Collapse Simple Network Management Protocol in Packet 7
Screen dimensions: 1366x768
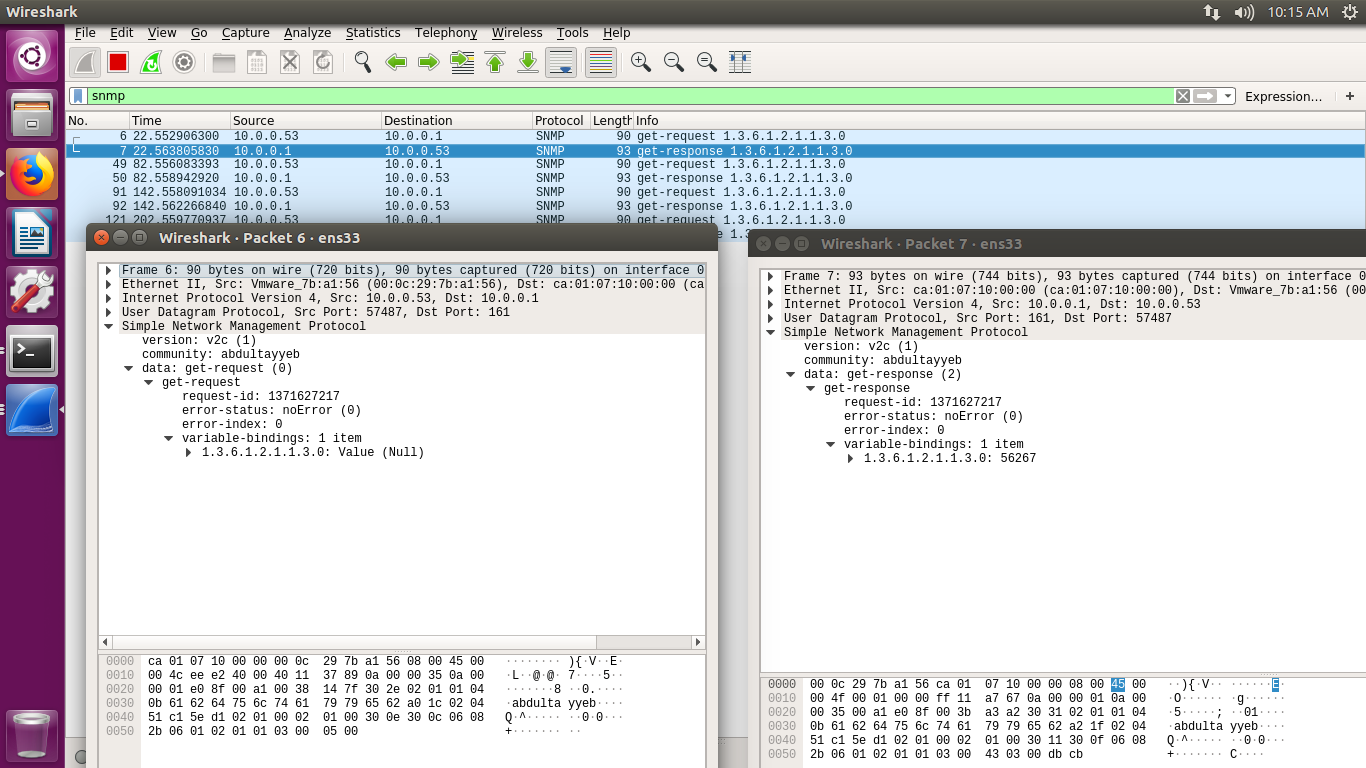tap(770, 332)
